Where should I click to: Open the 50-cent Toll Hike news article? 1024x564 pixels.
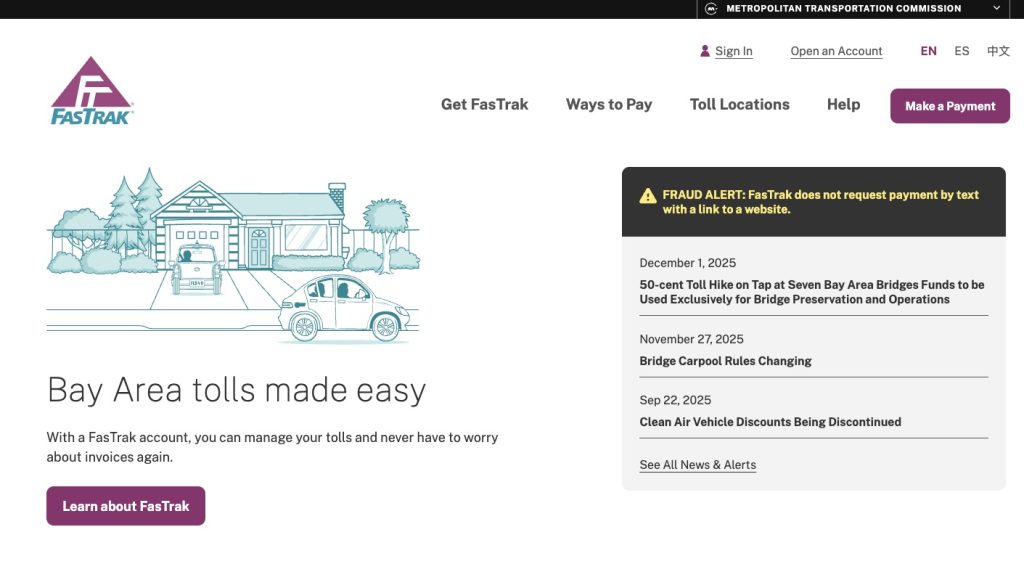coord(812,292)
